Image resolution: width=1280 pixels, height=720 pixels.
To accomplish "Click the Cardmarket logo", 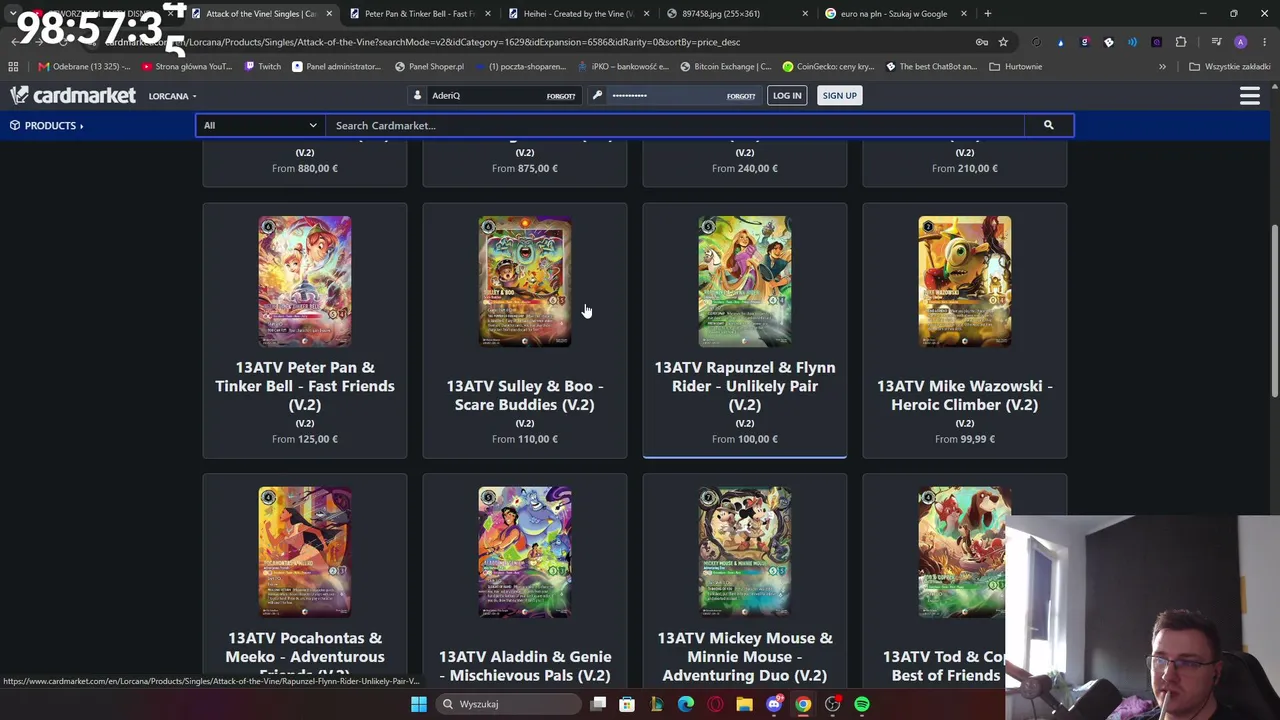I will click(73, 95).
